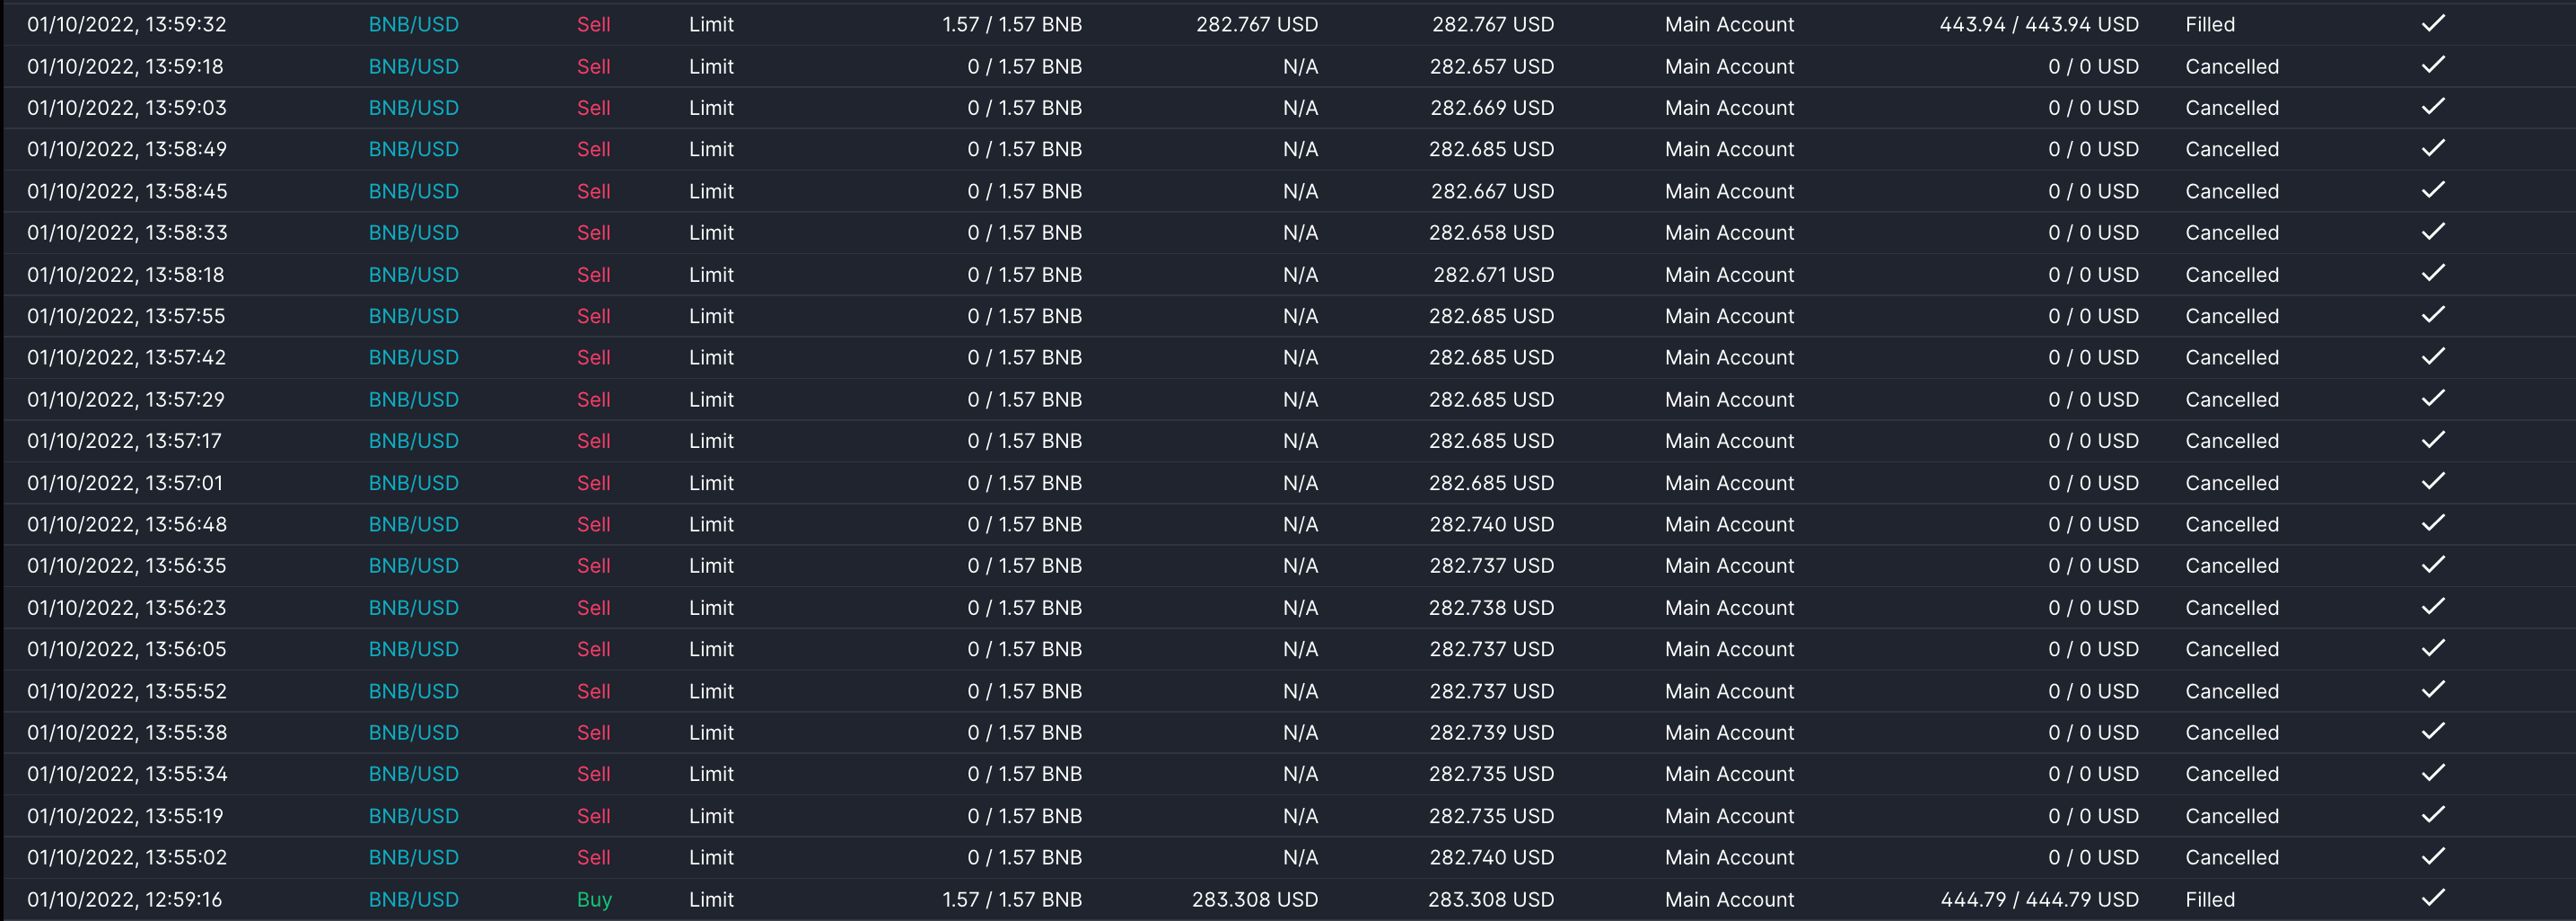
Task: Click the checkmark on the 13:58:45 order row
Action: pyautogui.click(x=2434, y=190)
